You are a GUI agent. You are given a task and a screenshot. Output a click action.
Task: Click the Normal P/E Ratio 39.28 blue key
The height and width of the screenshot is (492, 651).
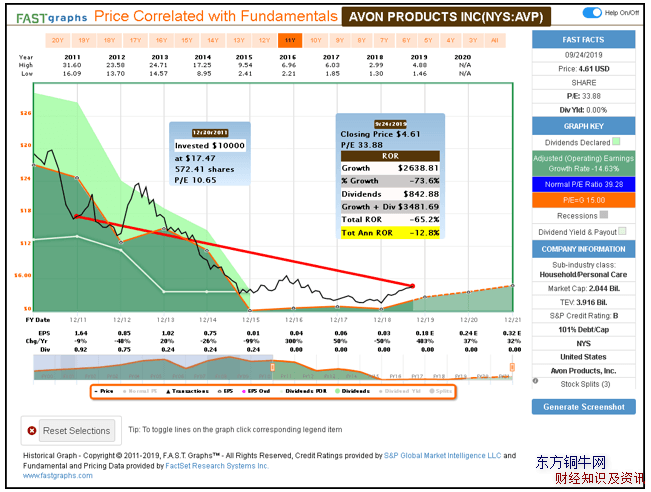583,184
